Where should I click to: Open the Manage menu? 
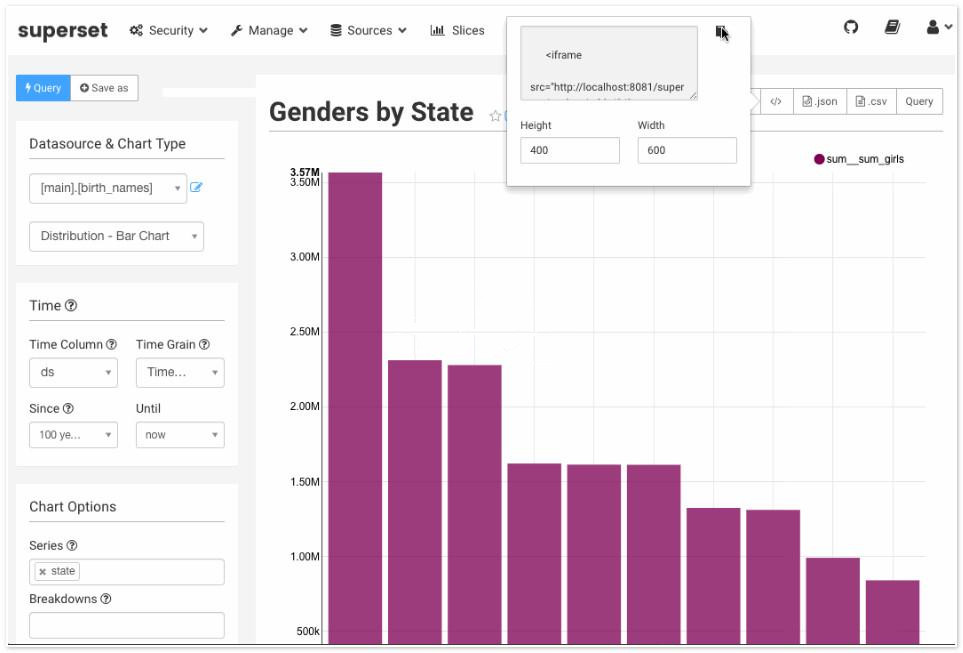pyautogui.click(x=269, y=30)
